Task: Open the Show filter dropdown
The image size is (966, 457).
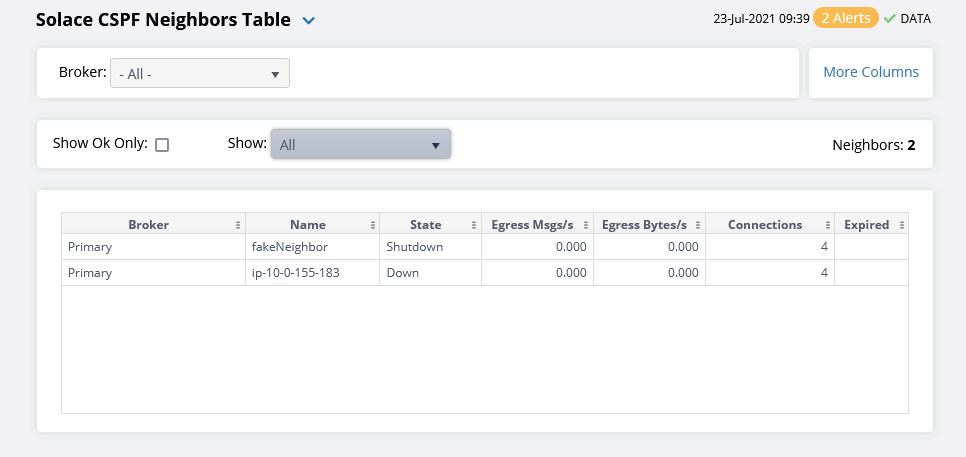Action: (x=360, y=144)
